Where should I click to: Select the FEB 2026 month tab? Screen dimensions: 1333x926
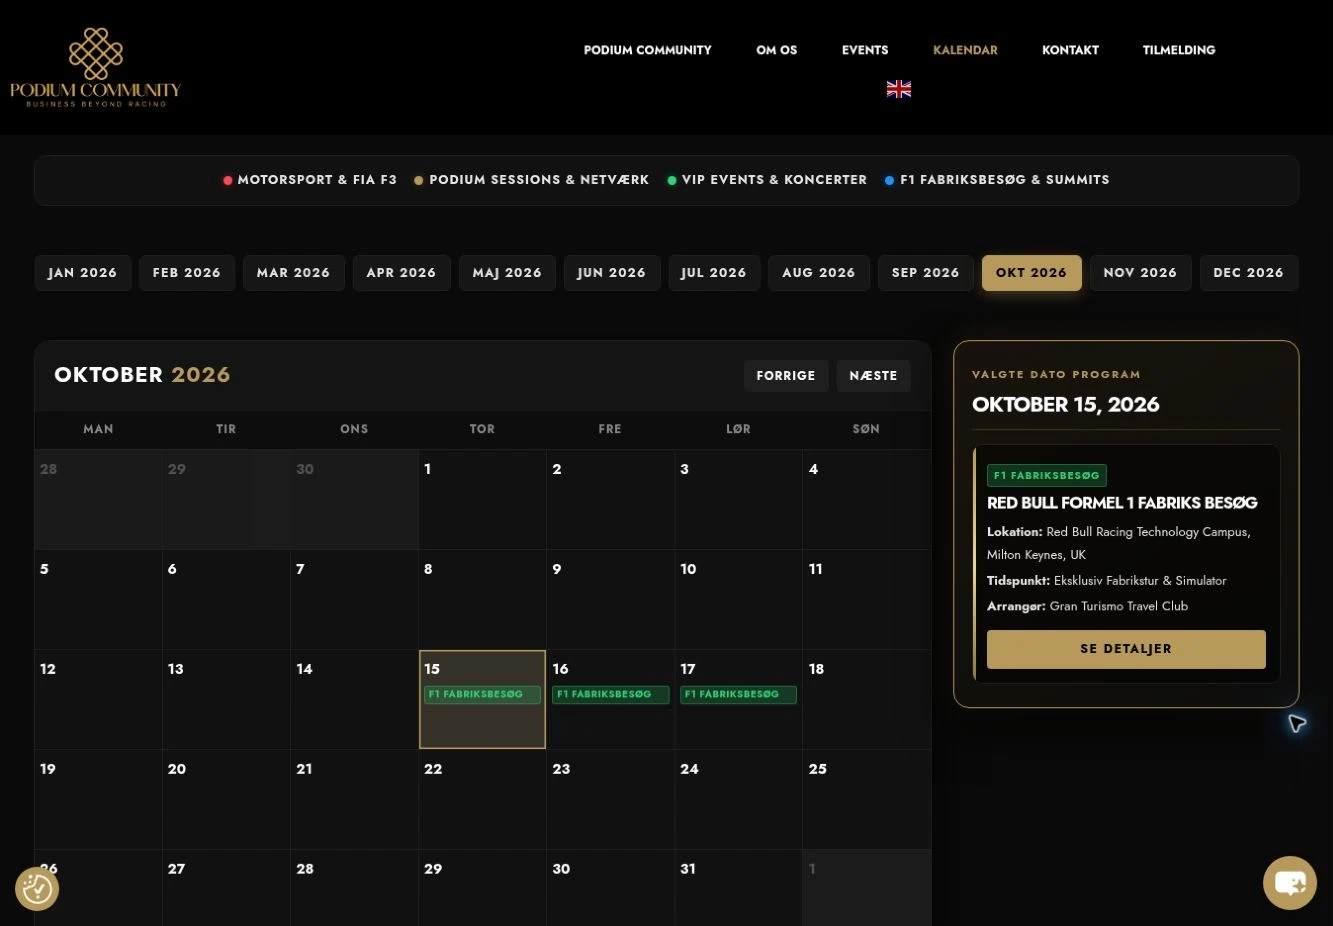(x=187, y=273)
